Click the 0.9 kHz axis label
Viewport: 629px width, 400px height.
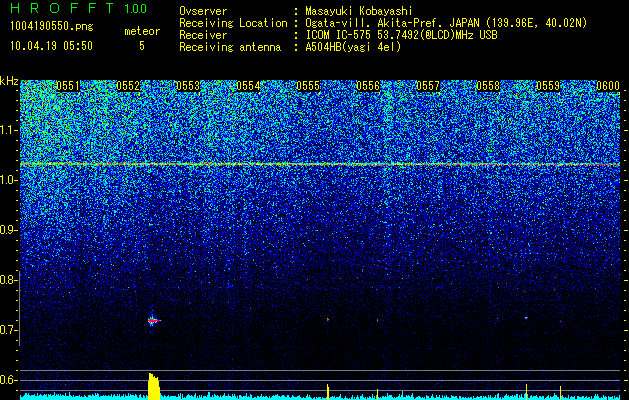click(8, 230)
